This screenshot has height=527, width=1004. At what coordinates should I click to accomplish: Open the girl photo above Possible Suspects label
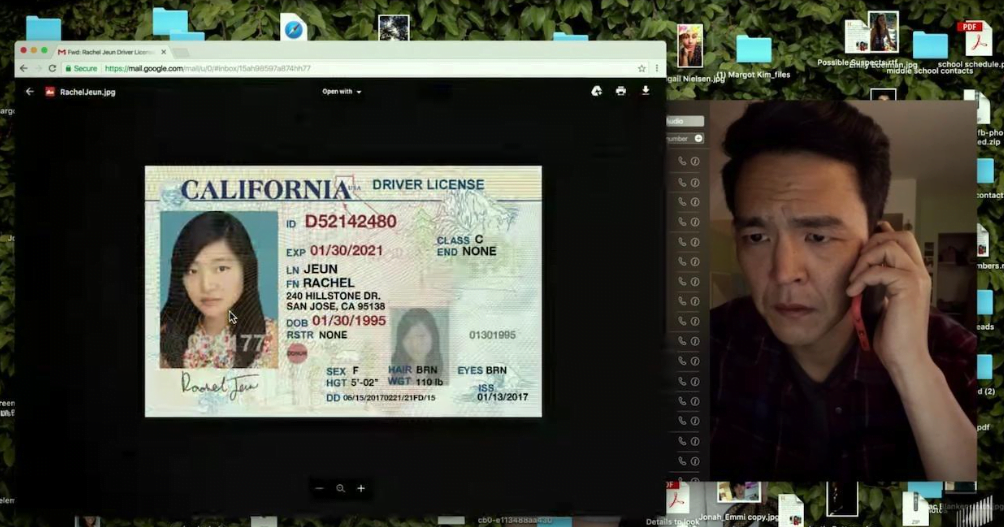(x=883, y=31)
